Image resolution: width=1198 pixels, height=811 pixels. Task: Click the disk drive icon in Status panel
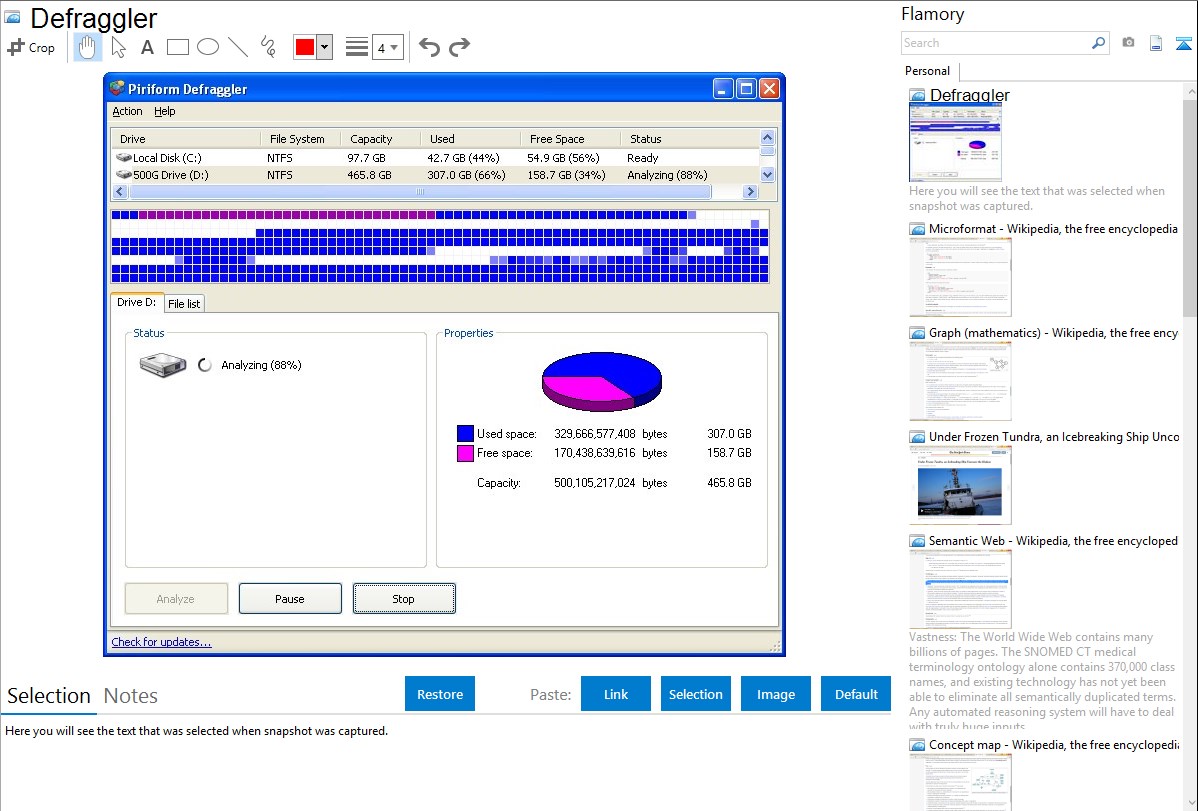coord(163,365)
